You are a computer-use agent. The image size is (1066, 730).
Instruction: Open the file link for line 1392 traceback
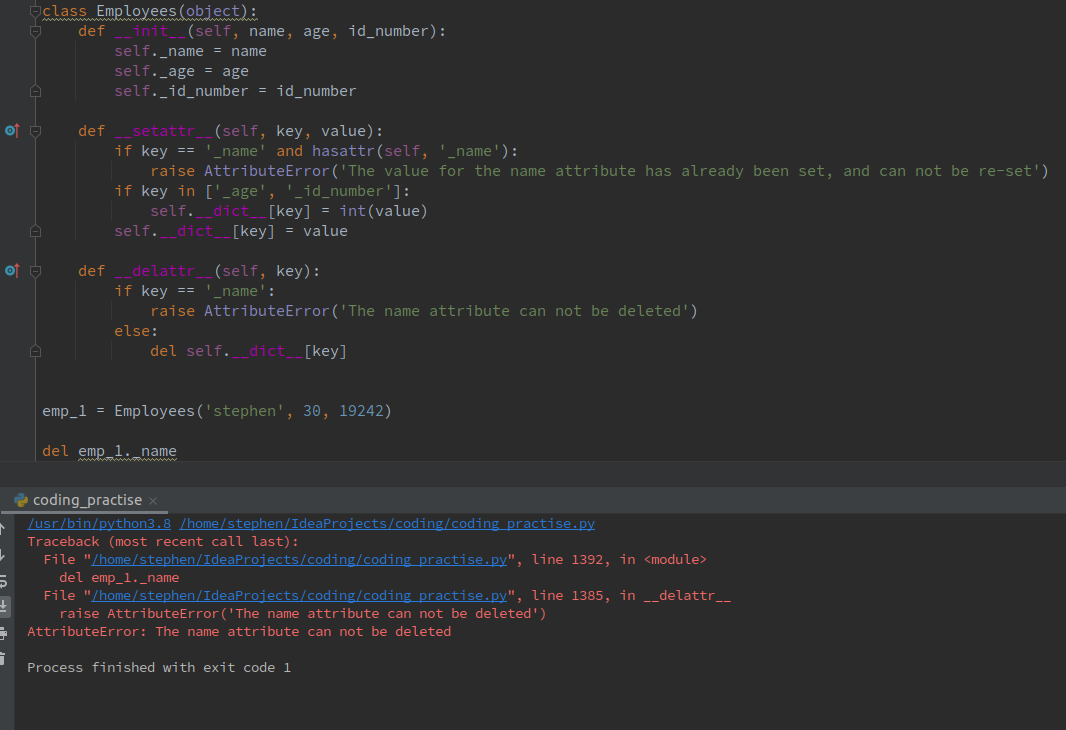tap(299, 559)
